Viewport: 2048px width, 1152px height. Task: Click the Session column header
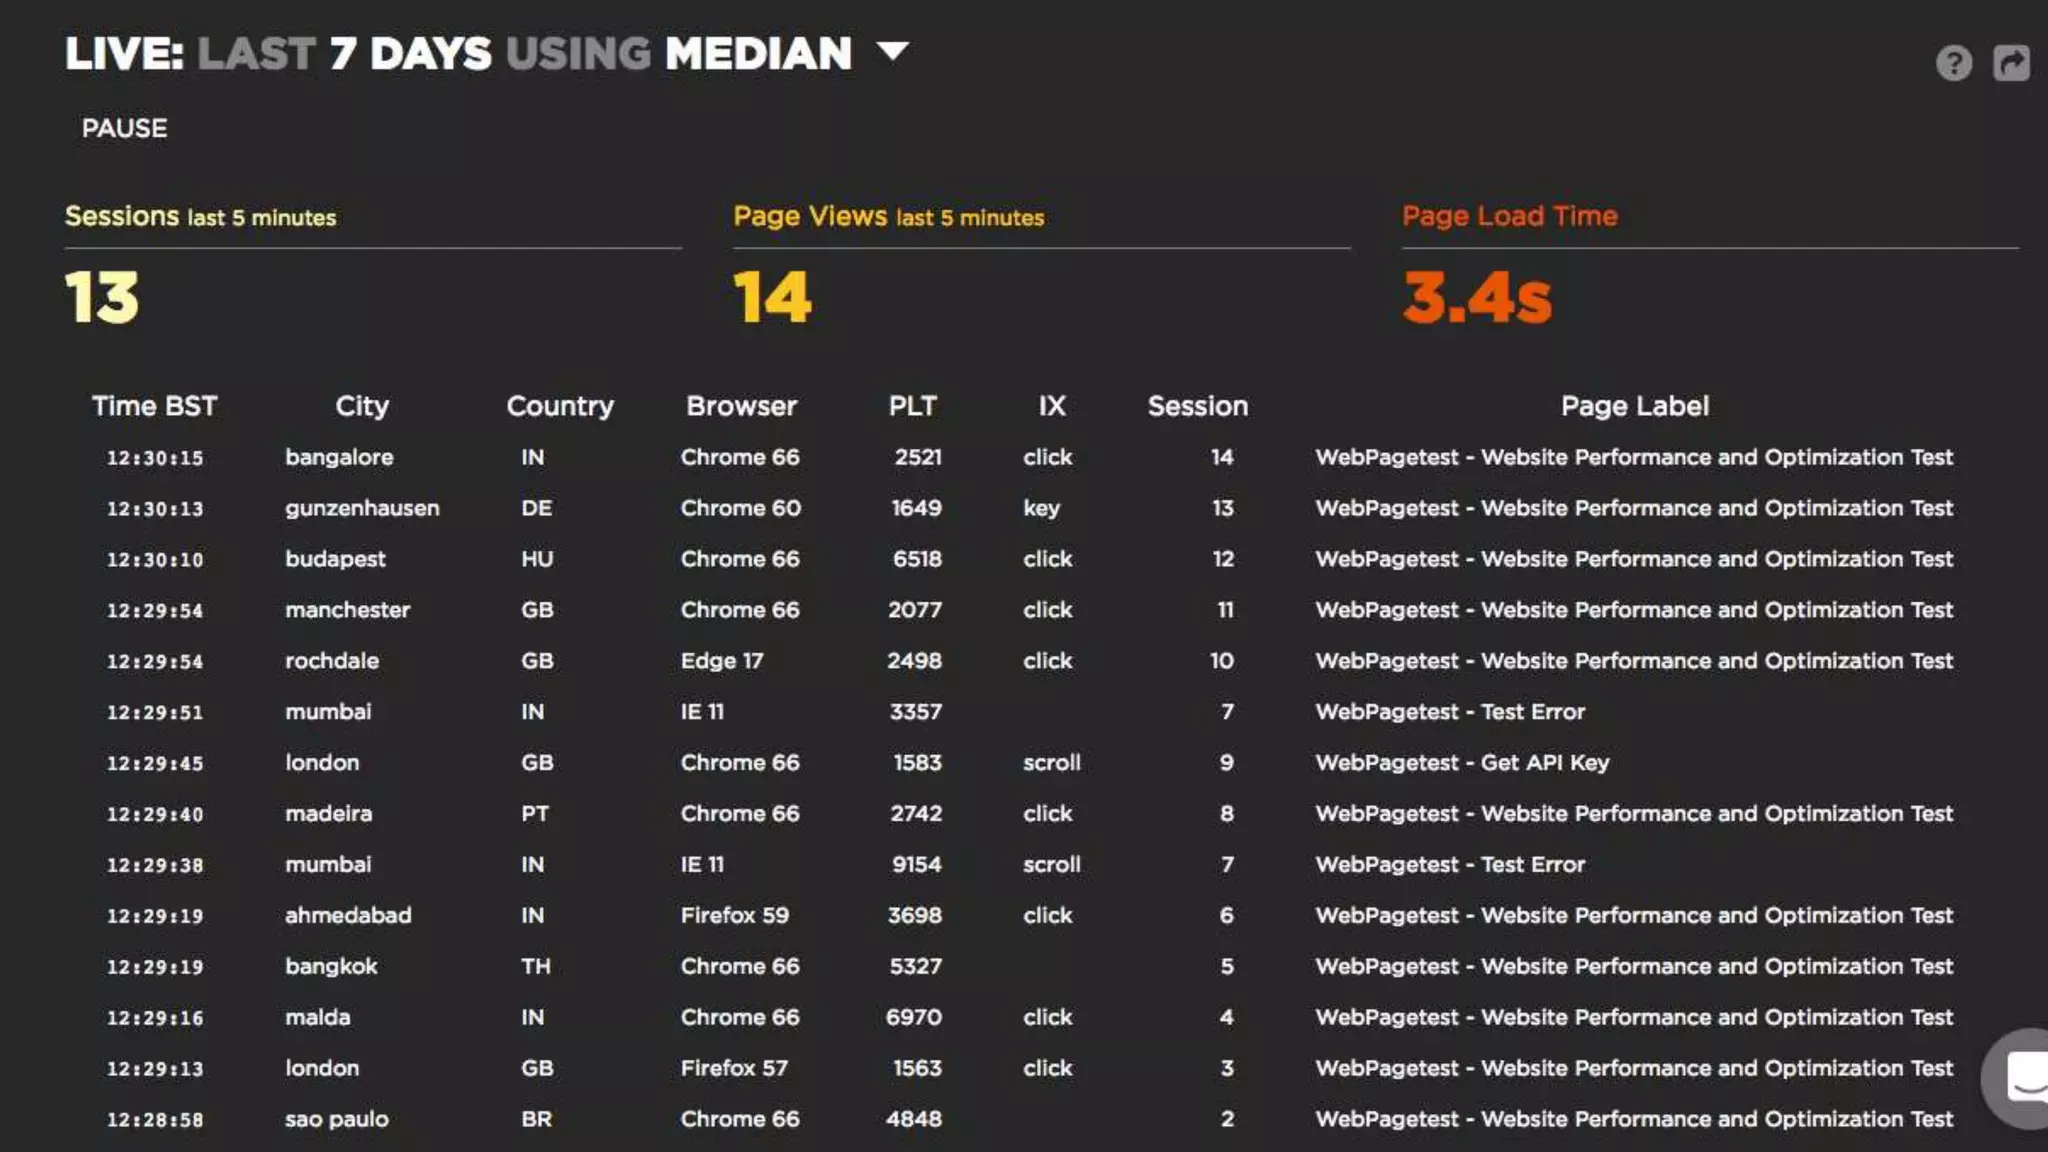click(x=1197, y=406)
